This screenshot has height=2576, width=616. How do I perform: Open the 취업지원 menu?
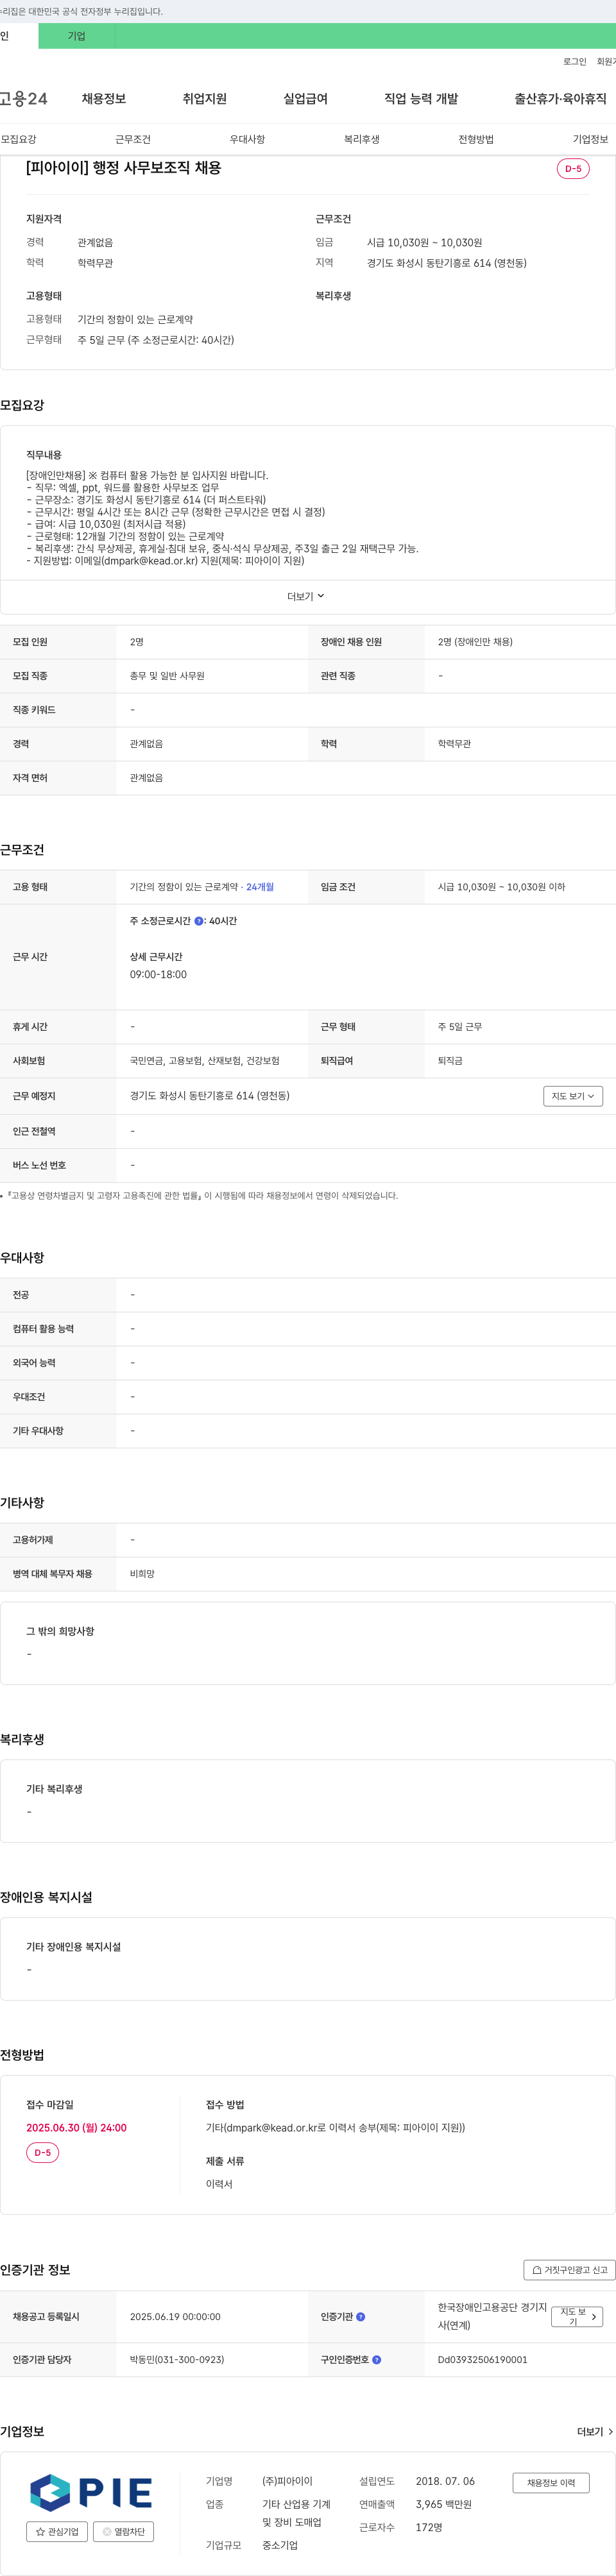(x=205, y=99)
